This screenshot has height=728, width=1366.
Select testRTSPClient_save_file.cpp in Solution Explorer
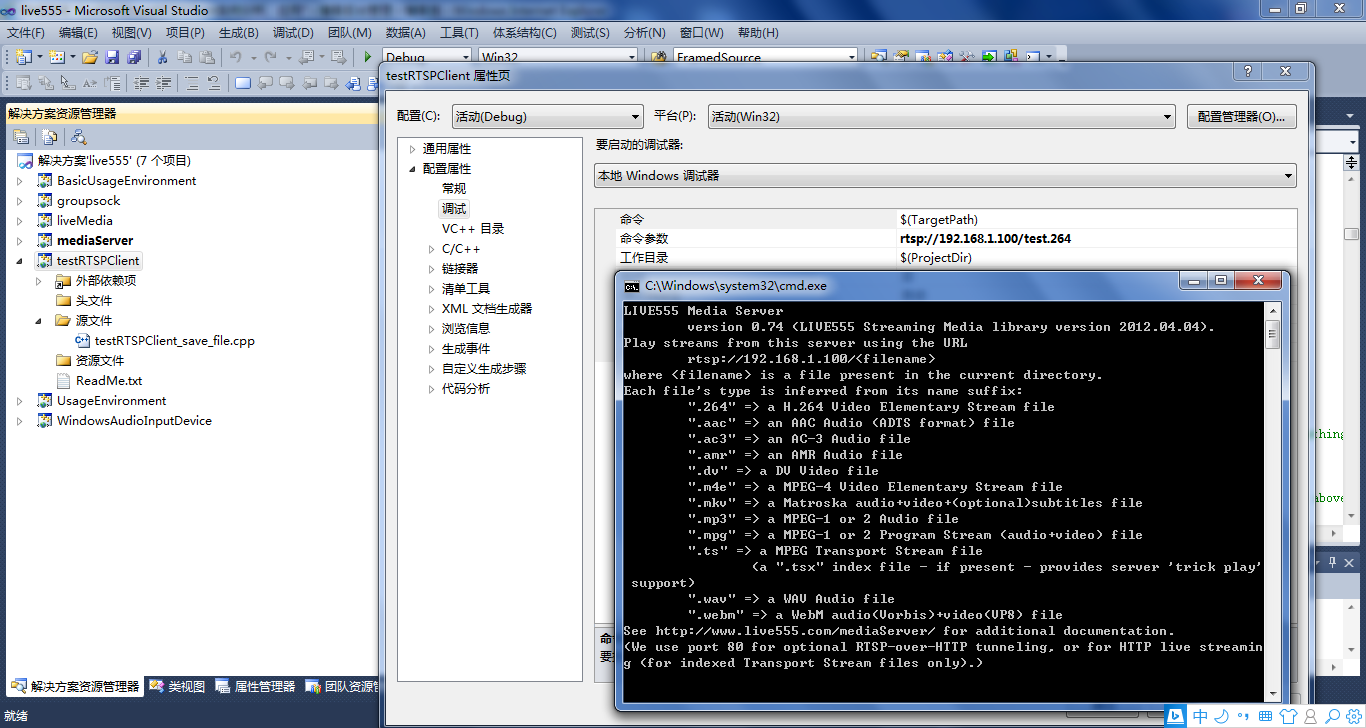(175, 341)
